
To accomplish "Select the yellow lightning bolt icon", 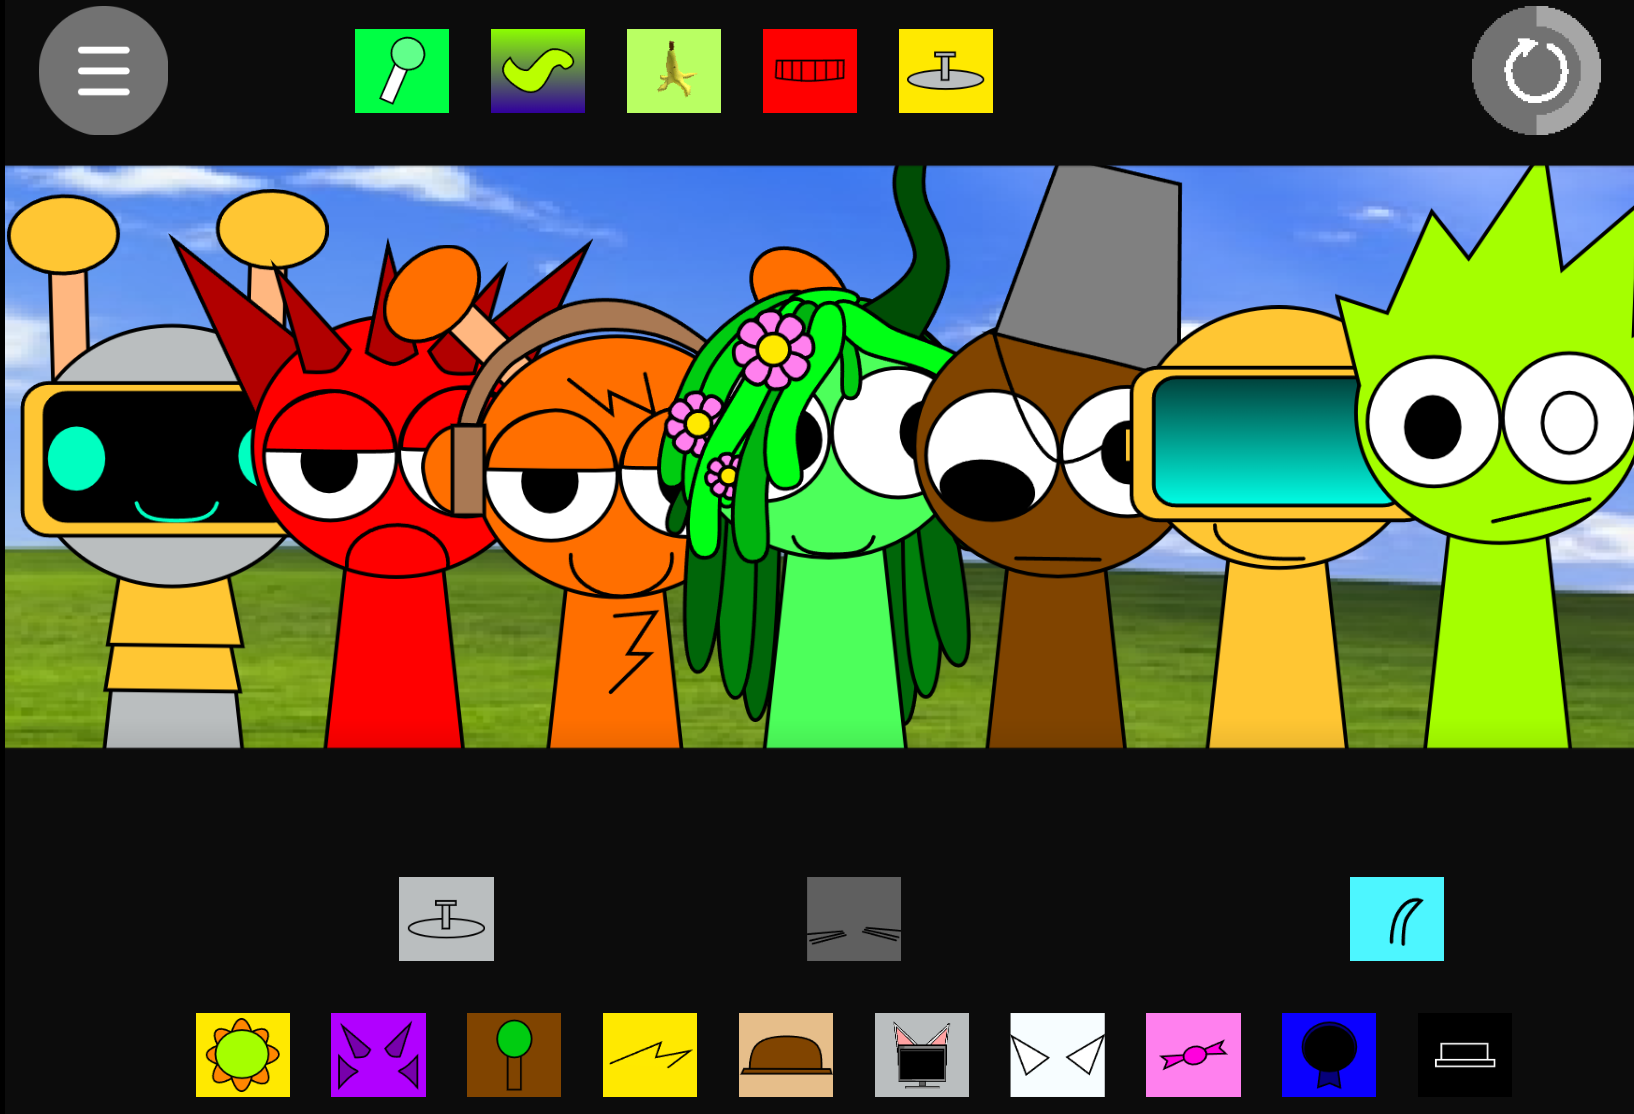I will (650, 1055).
